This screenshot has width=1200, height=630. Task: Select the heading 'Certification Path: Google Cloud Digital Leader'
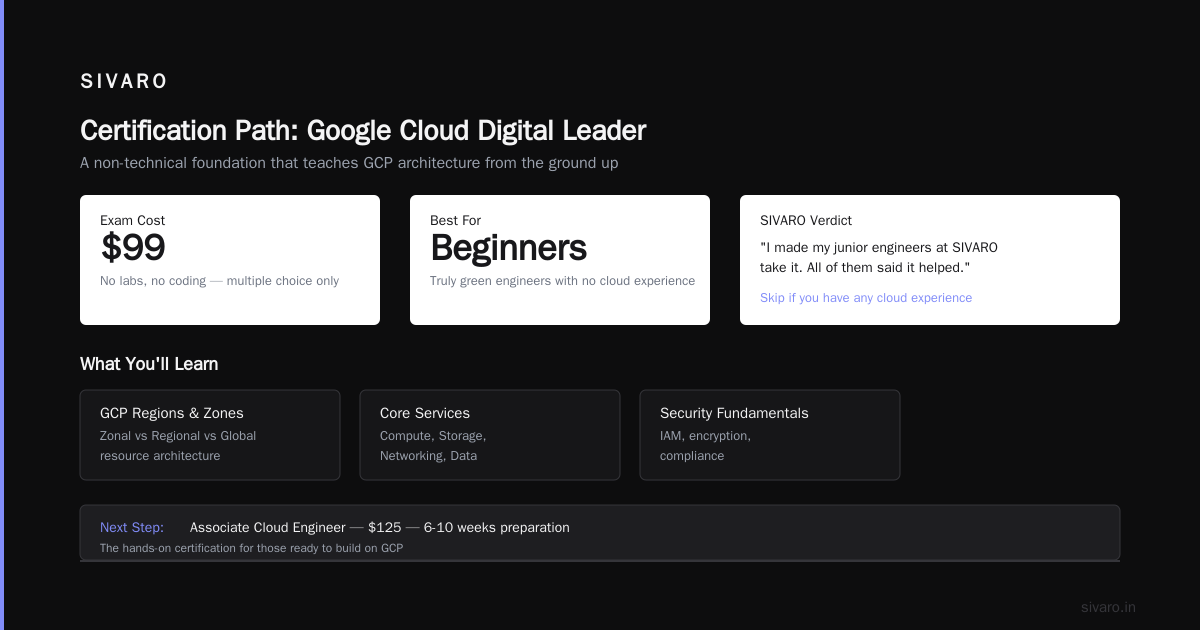tap(363, 131)
